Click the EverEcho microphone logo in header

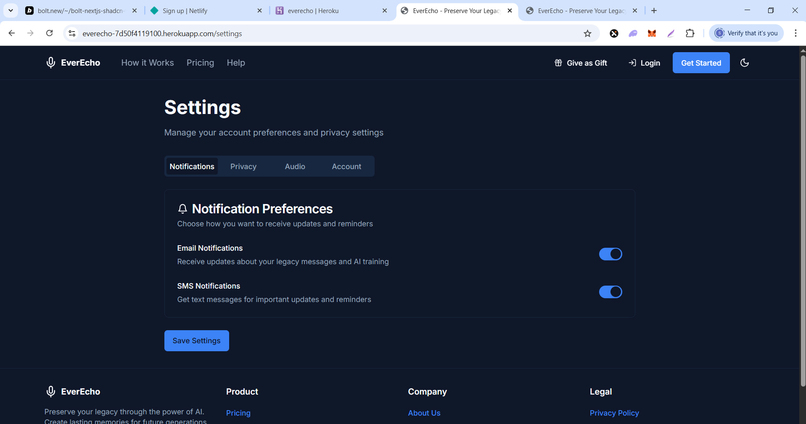click(50, 63)
